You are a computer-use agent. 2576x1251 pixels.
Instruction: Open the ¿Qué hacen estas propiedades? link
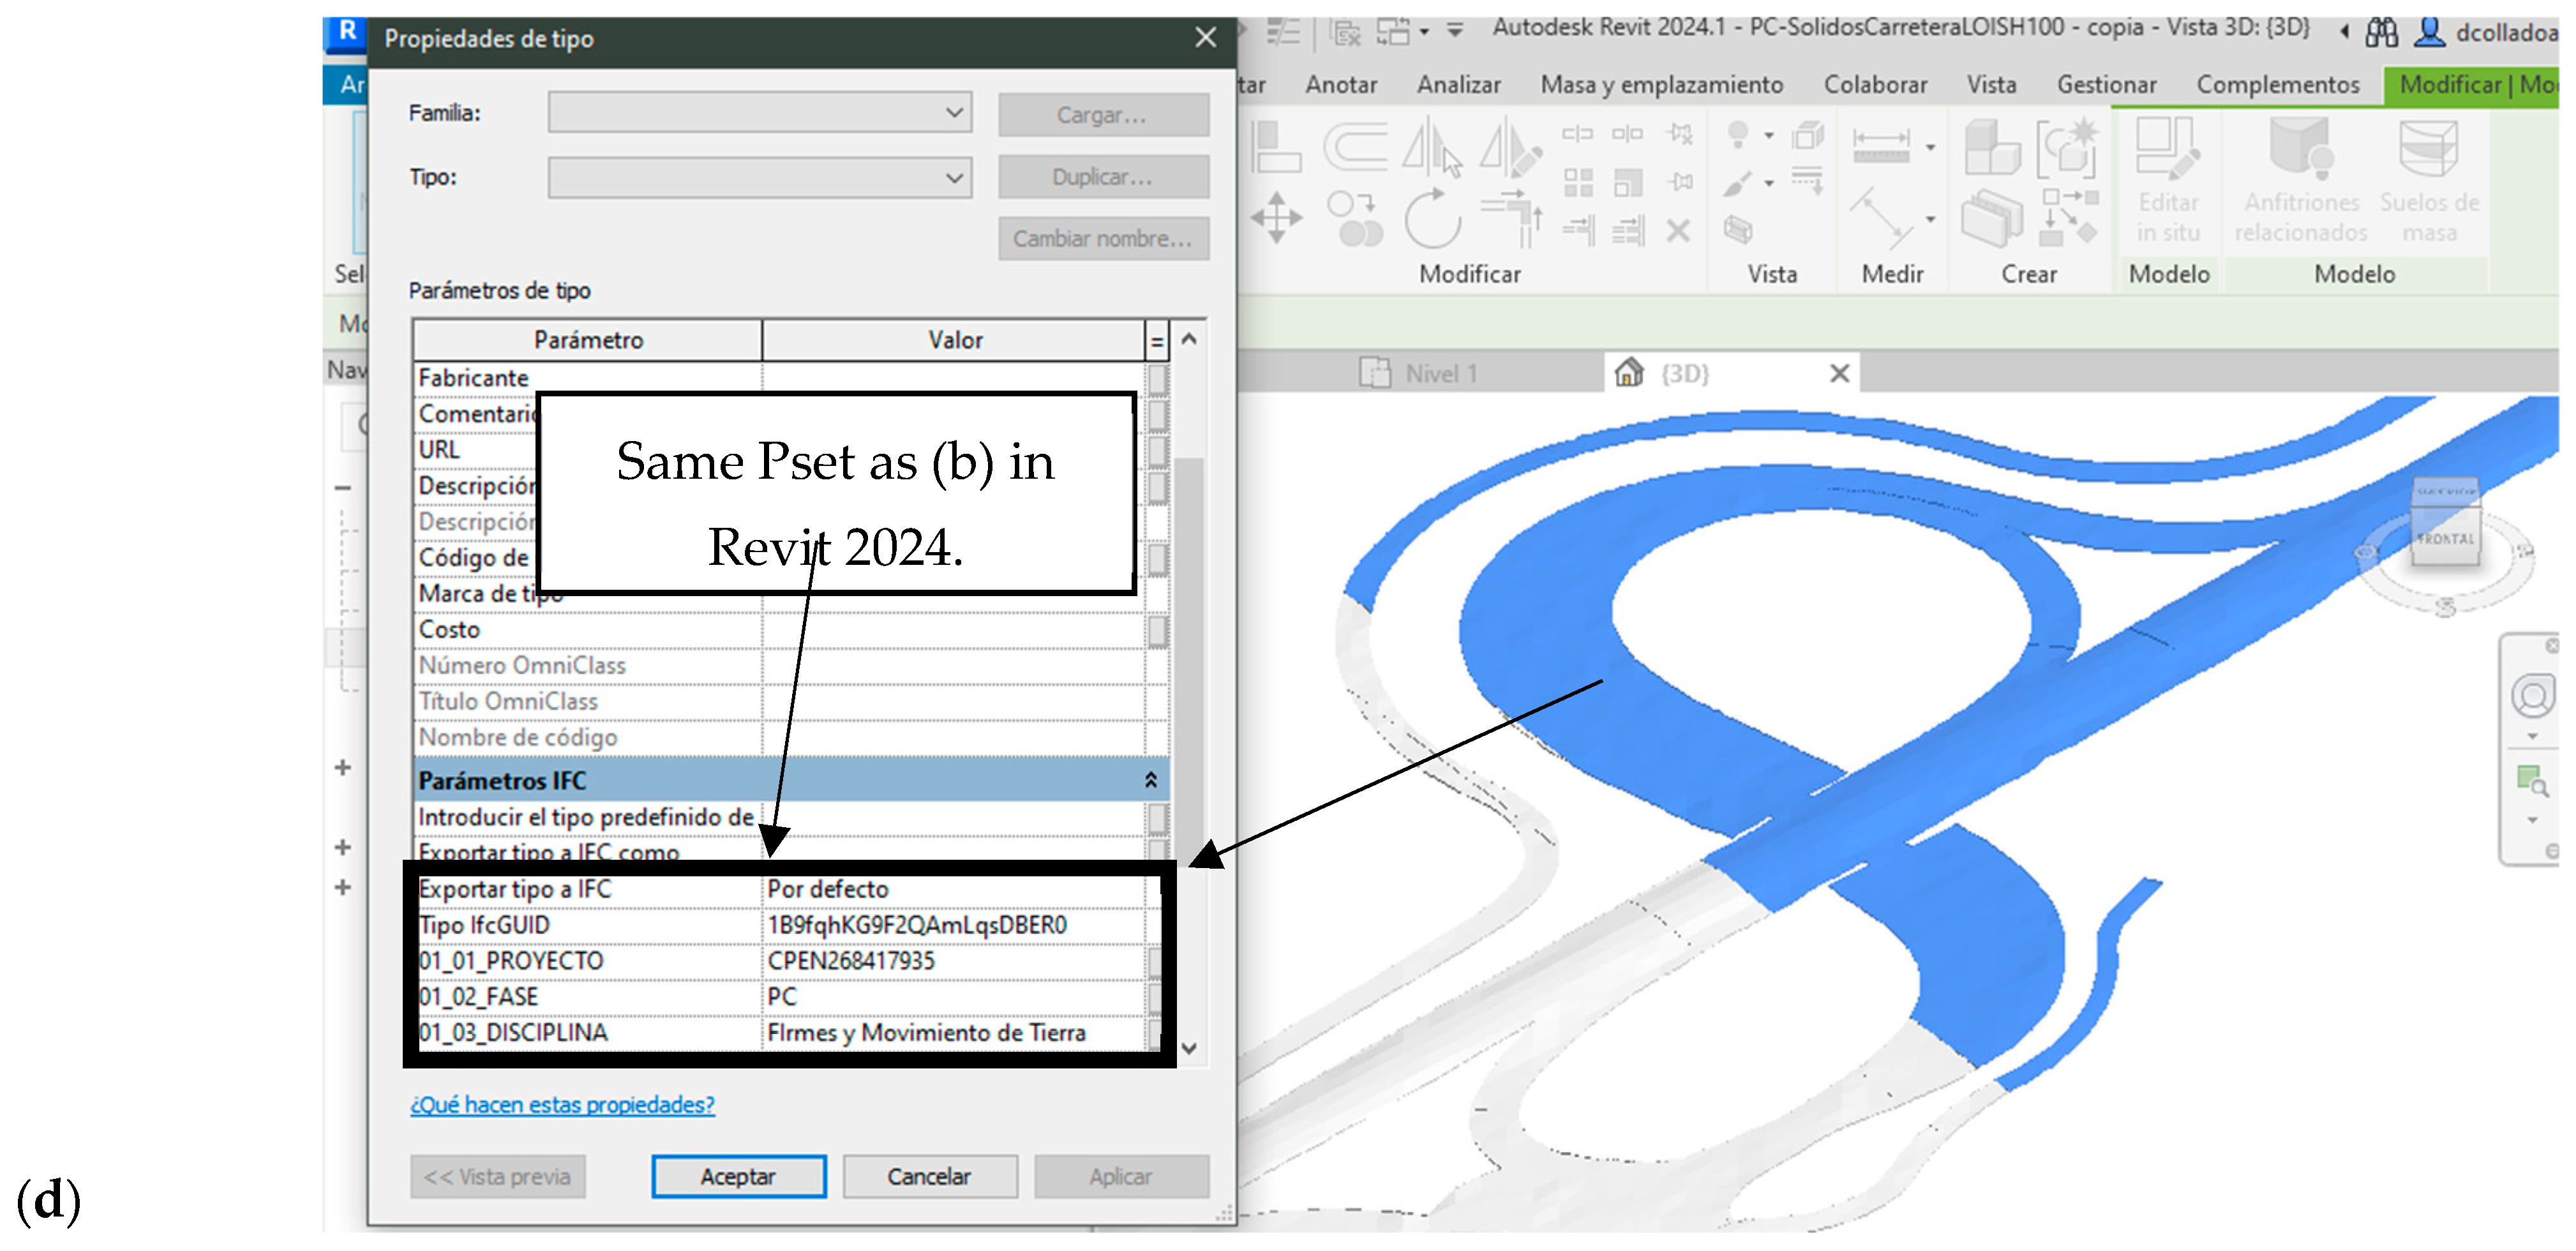tap(562, 1104)
